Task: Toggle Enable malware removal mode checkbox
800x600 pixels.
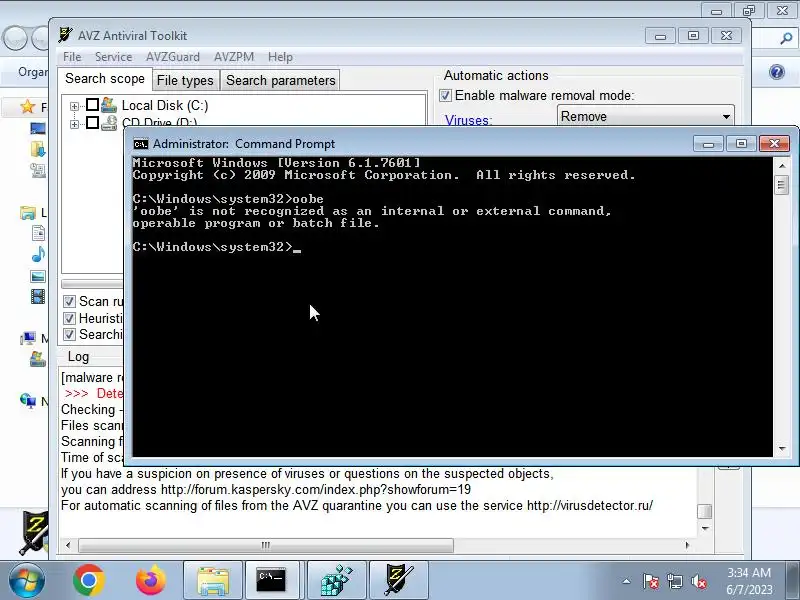Action: point(445,95)
